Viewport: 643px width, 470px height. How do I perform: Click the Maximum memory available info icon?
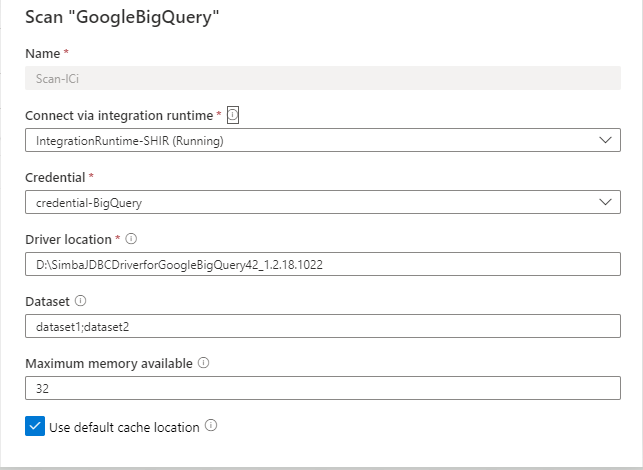[x=203, y=363]
